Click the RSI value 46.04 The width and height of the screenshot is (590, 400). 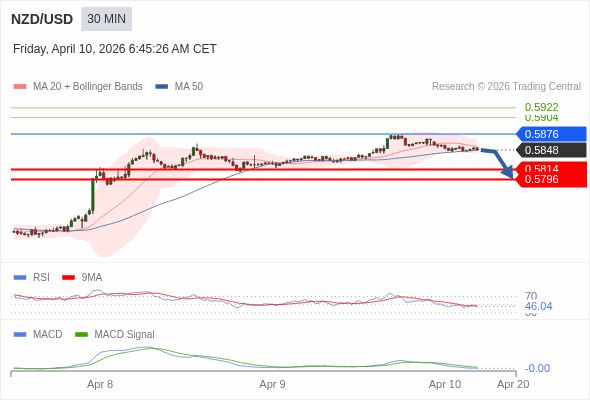click(538, 306)
